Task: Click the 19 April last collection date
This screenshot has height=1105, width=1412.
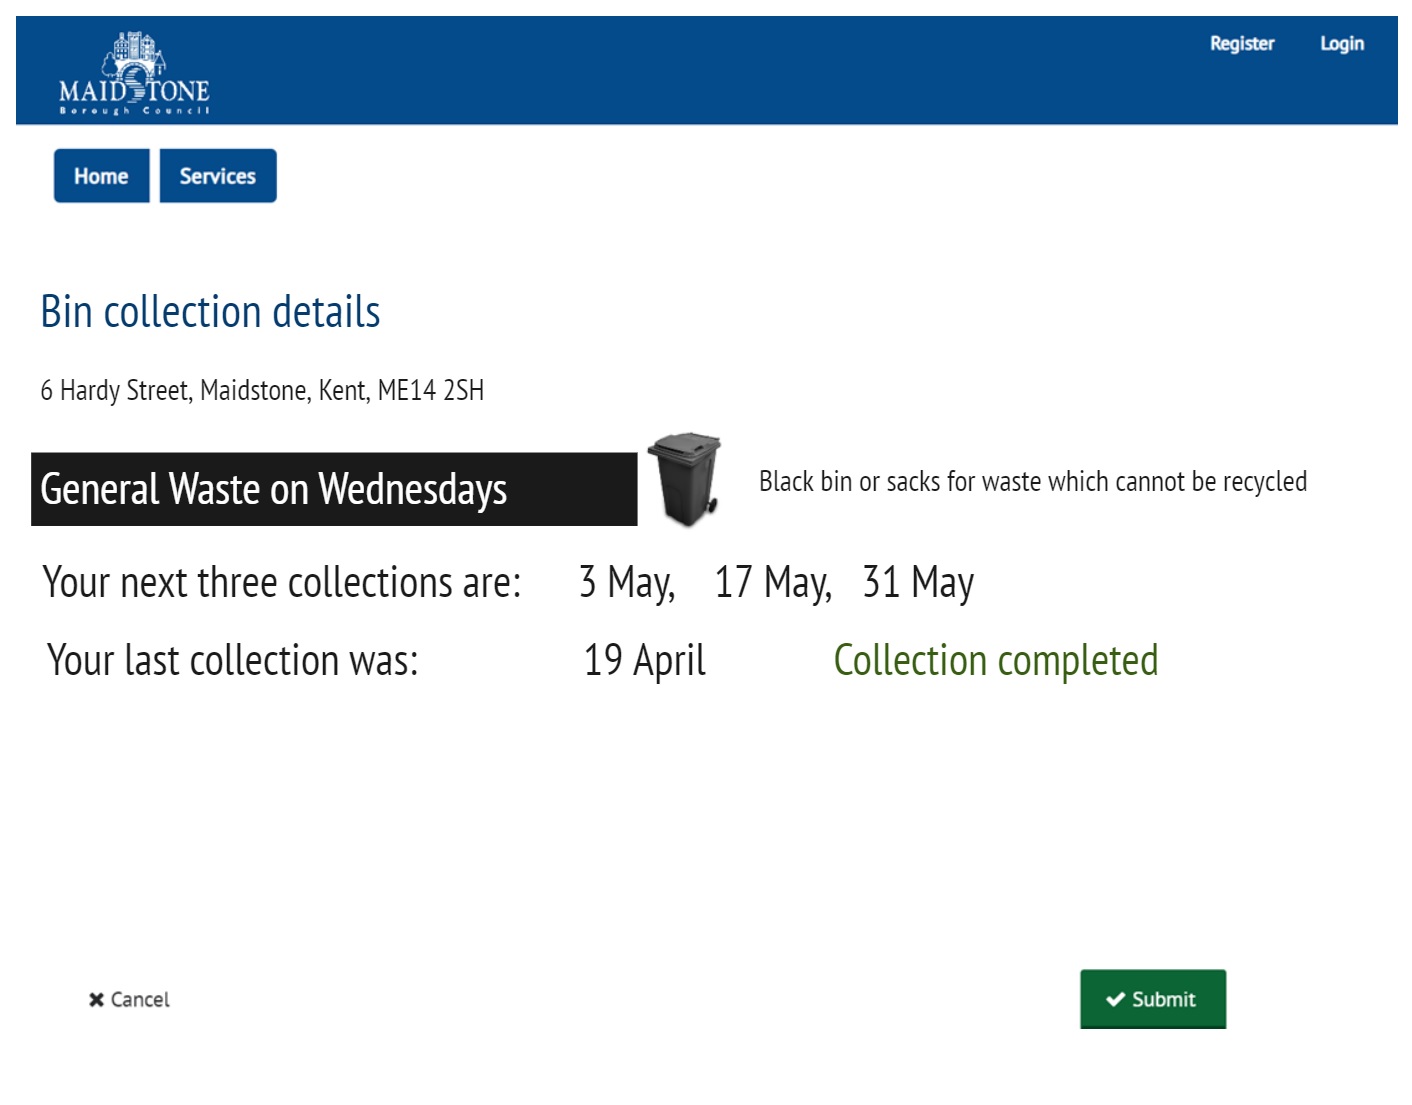Action: tap(645, 660)
